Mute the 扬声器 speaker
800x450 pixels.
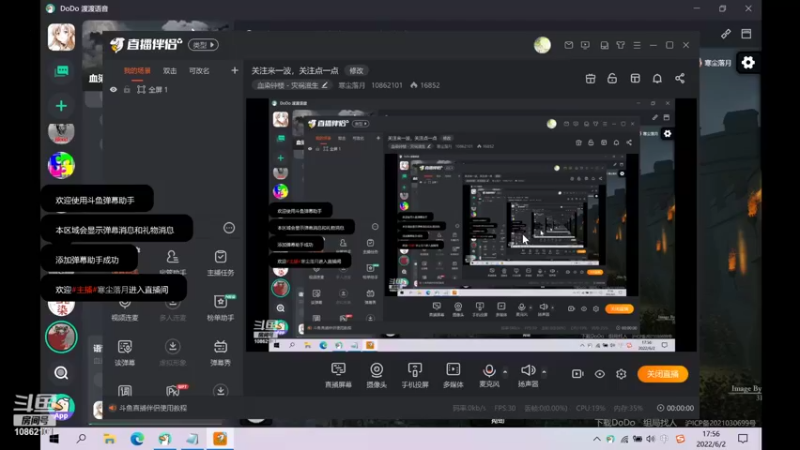pyautogui.click(x=528, y=374)
